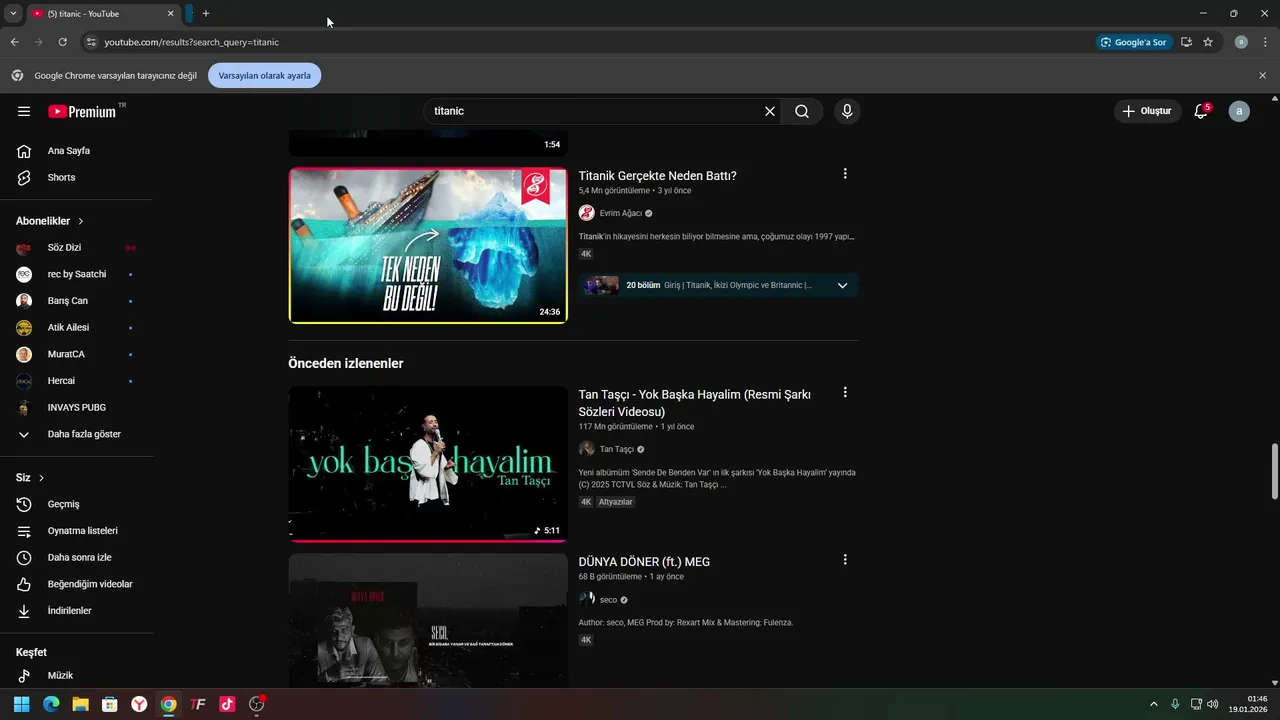Open the Yandex browser taskbar icon

139,704
